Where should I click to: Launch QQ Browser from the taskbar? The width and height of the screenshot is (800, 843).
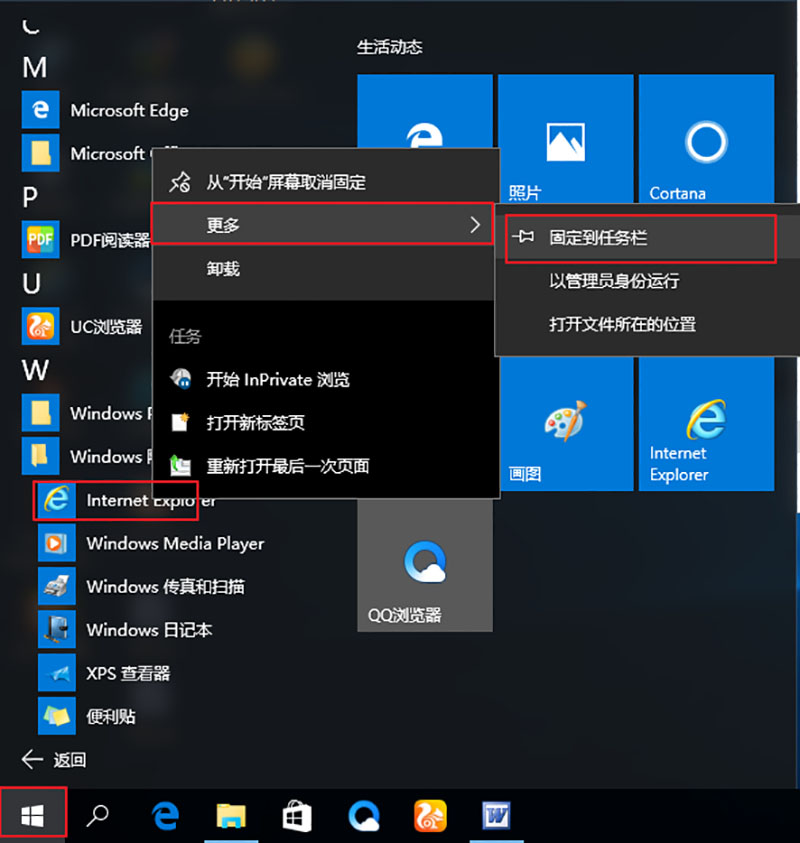[x=364, y=816]
